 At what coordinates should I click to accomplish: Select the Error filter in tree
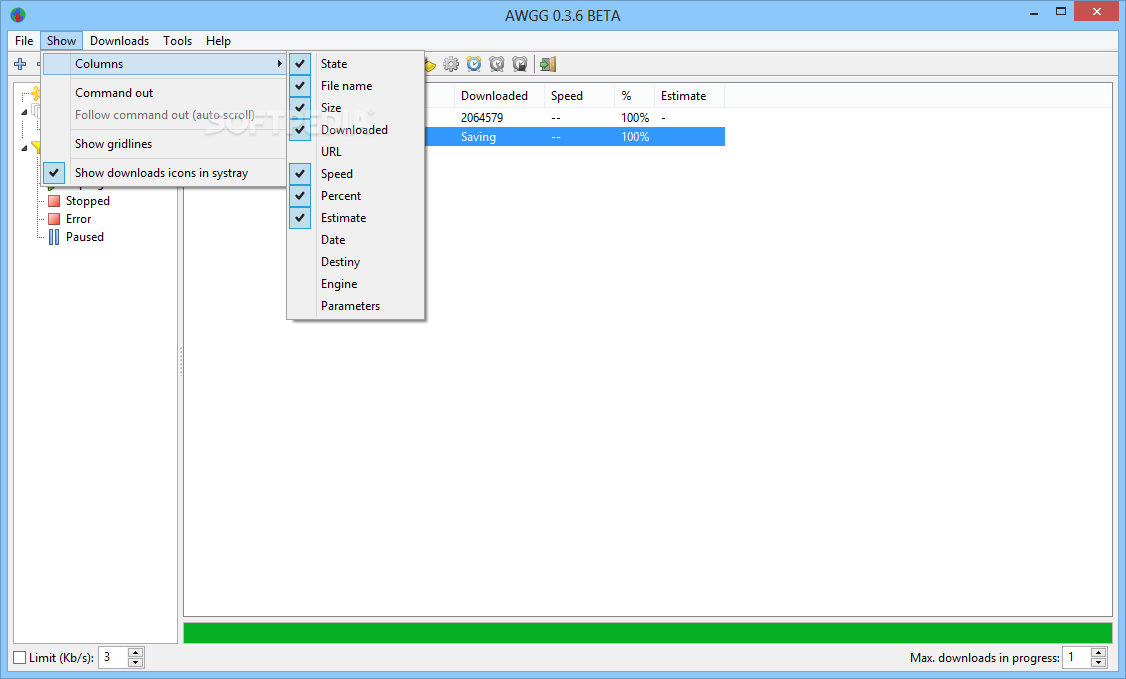(x=78, y=219)
